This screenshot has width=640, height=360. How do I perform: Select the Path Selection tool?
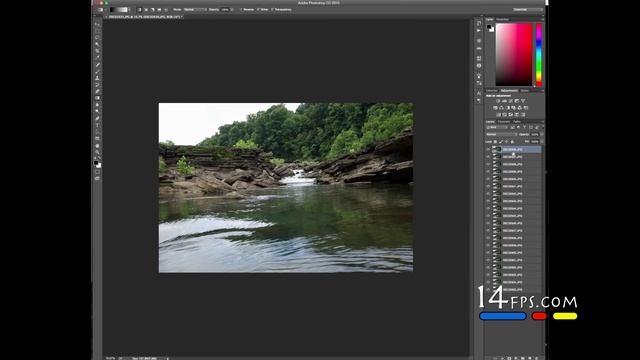[97, 132]
